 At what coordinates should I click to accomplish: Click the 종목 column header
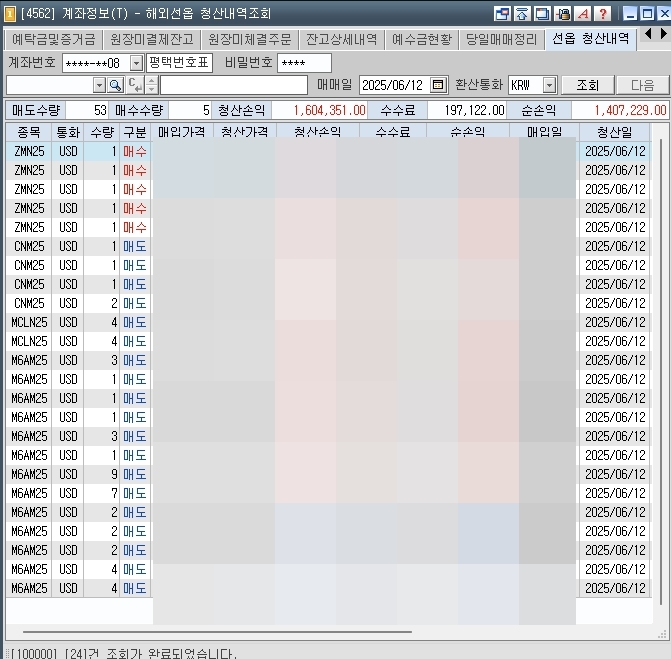point(29,132)
